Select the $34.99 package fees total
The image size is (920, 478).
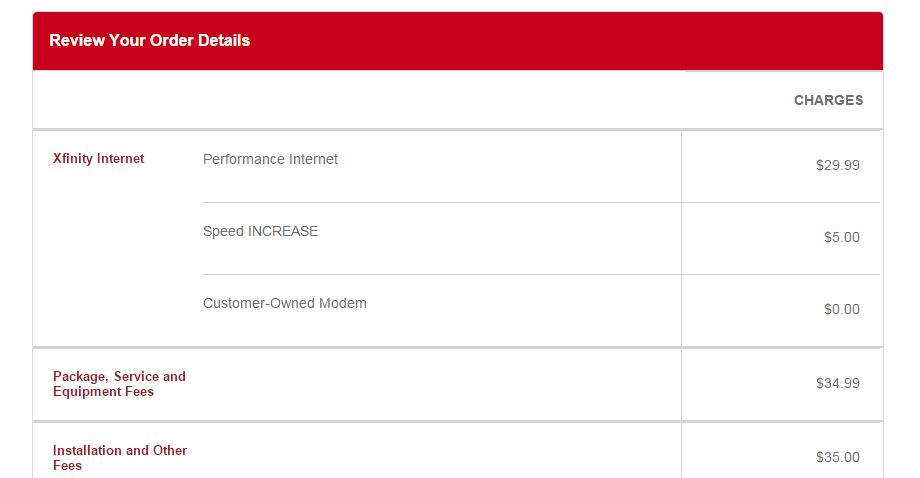(x=837, y=384)
